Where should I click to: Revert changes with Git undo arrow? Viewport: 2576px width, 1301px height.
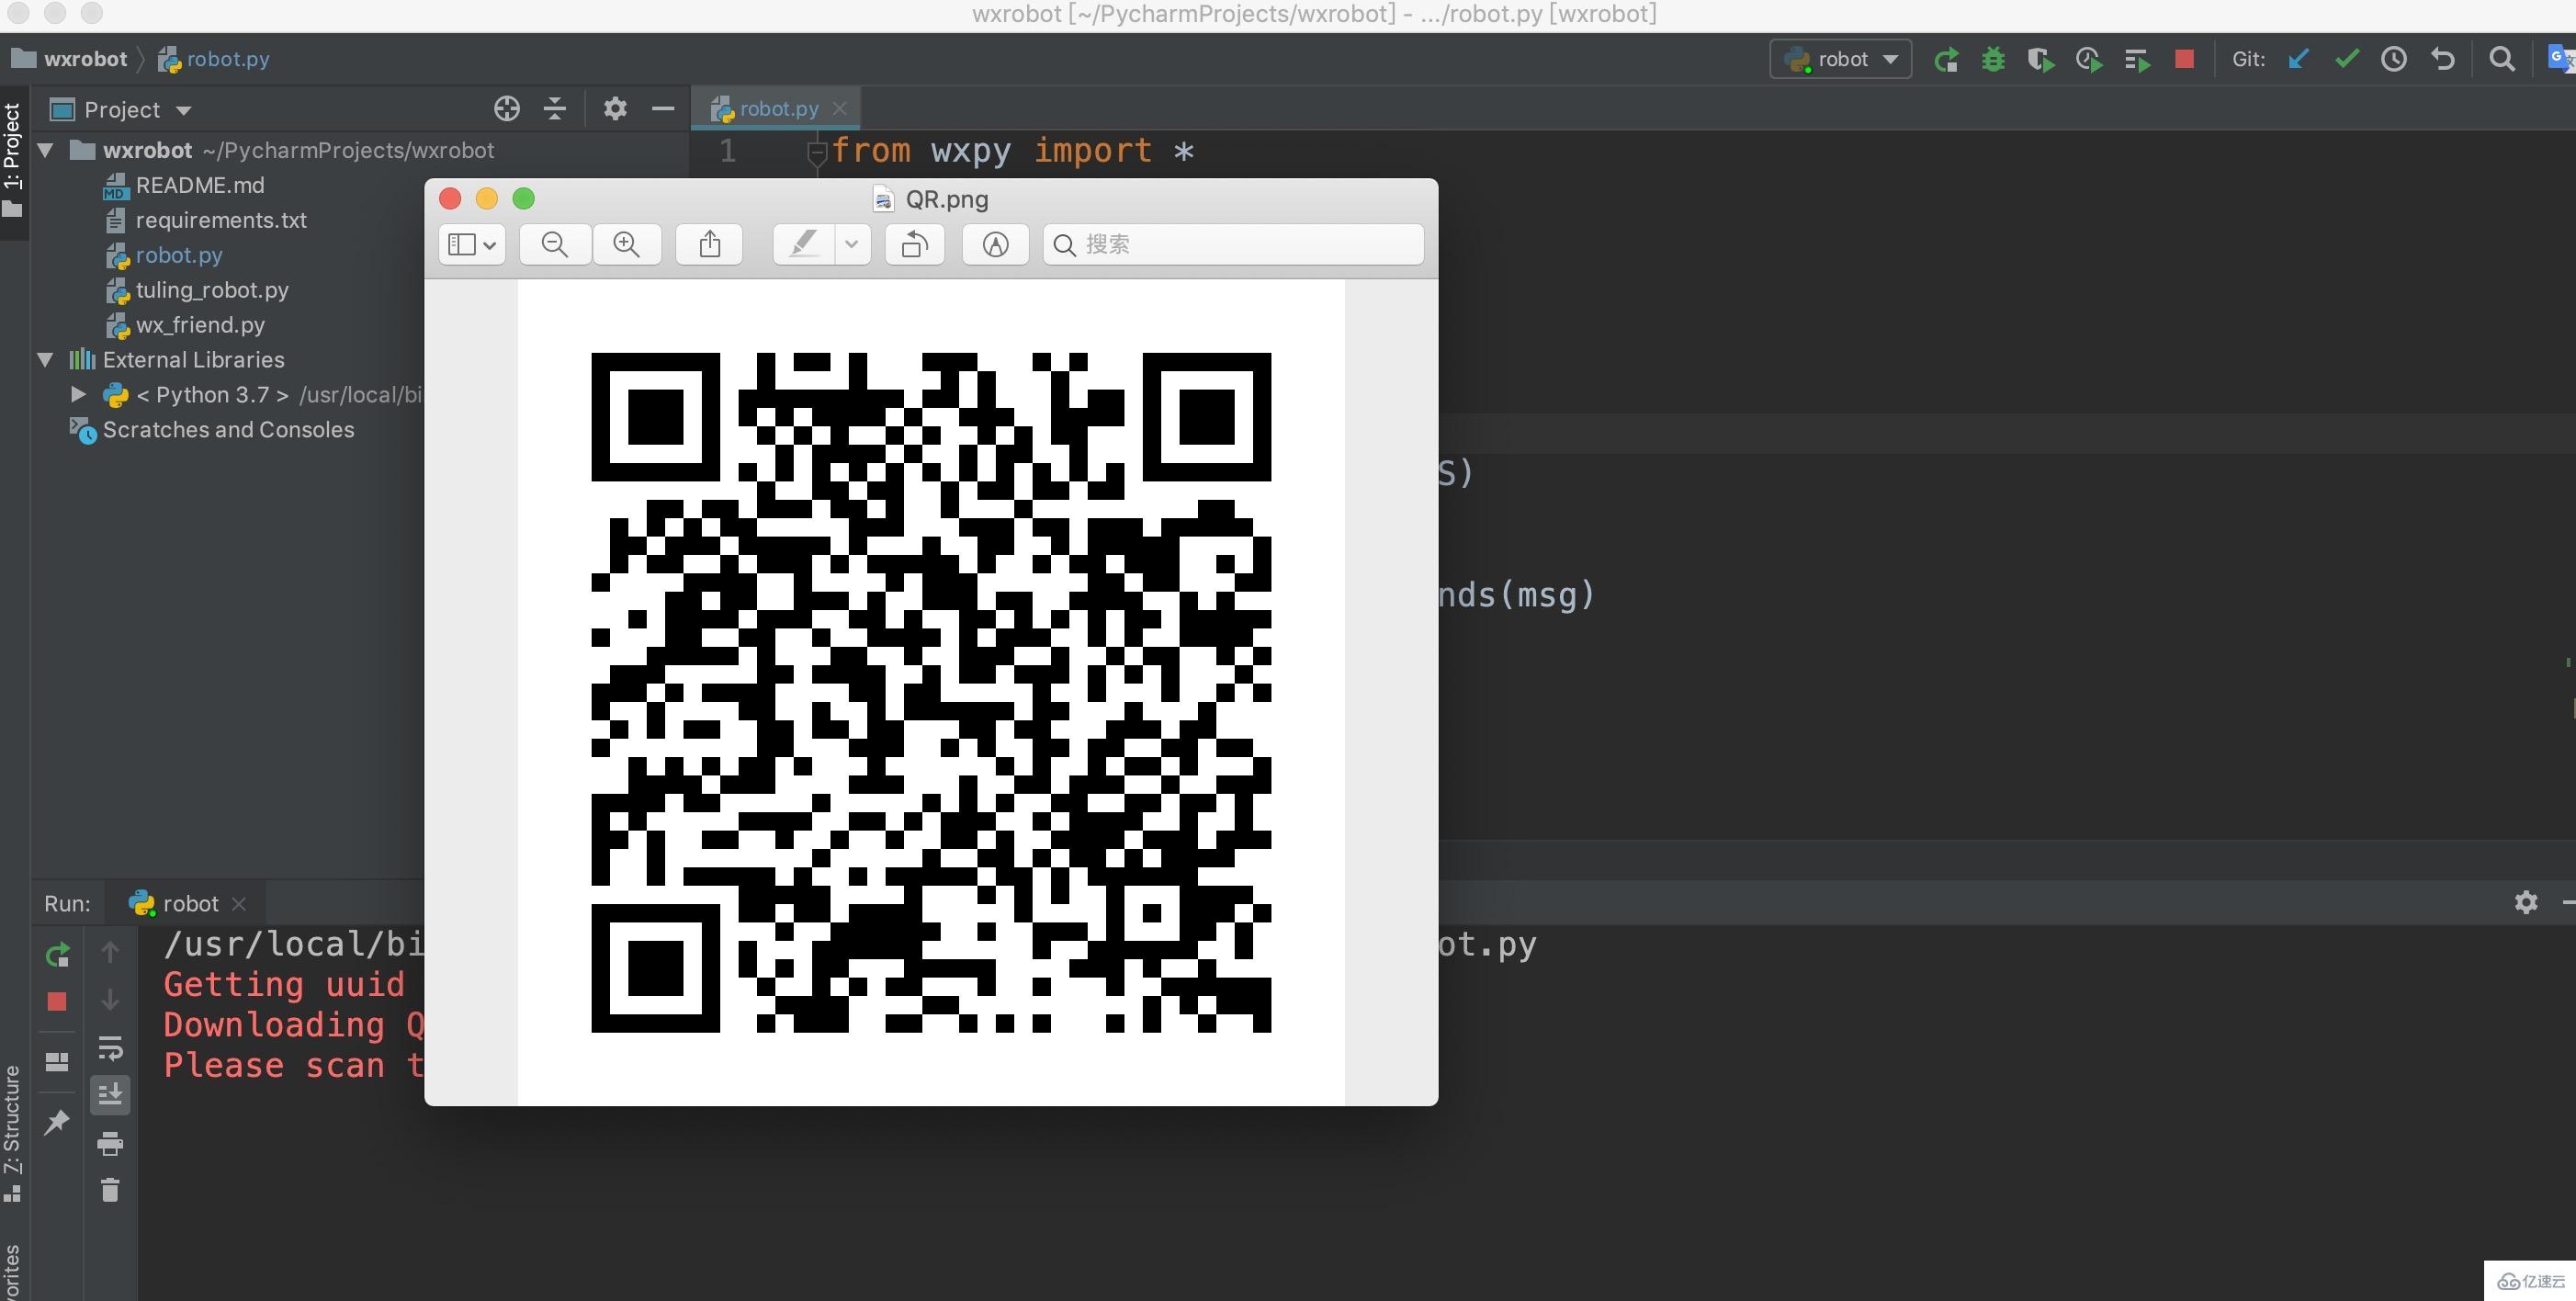2442,60
